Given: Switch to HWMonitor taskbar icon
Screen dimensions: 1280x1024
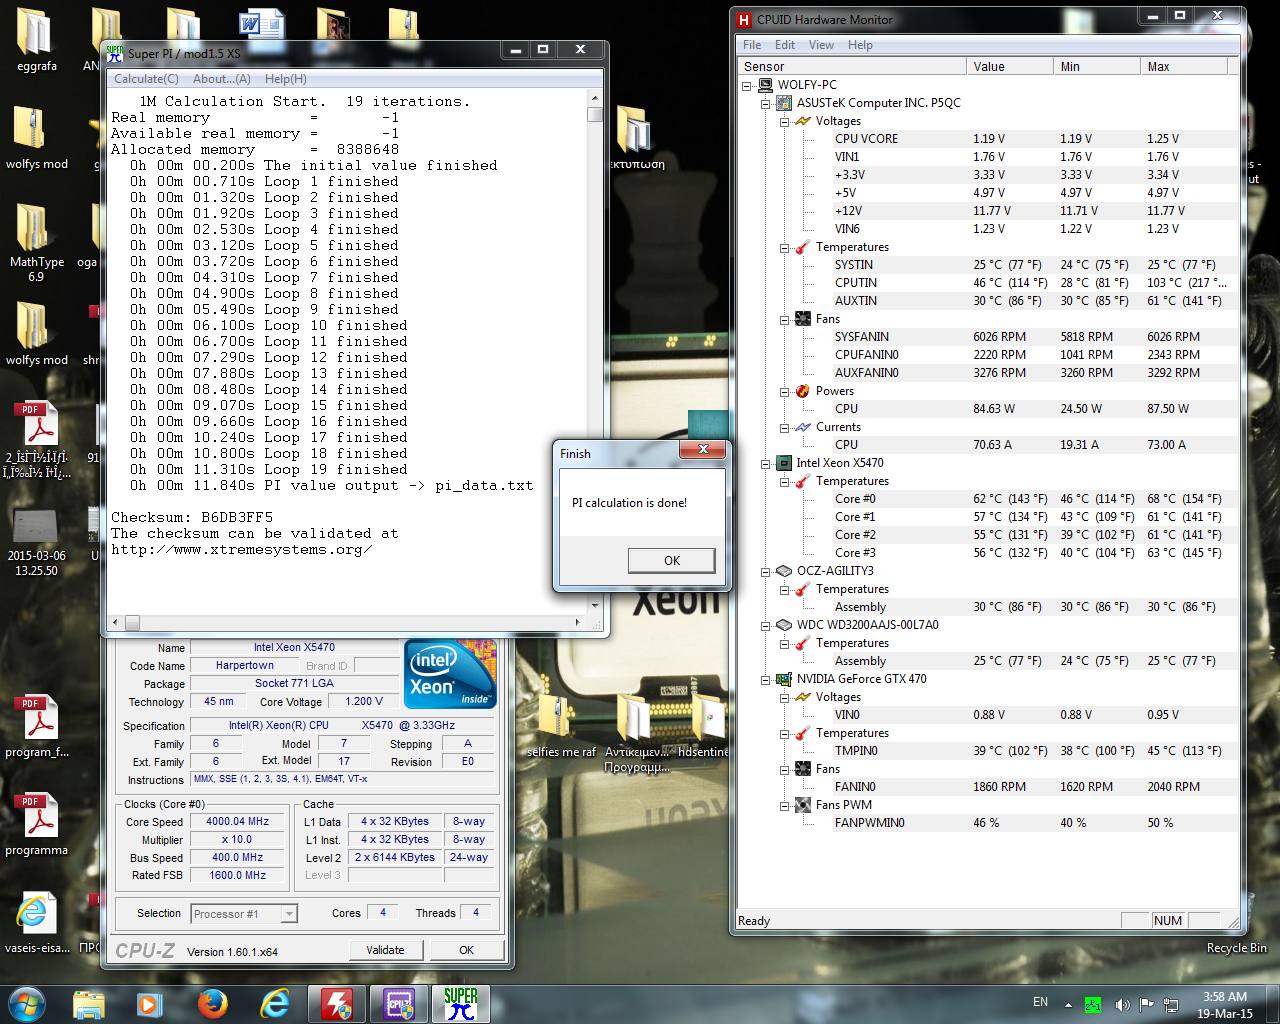Looking at the screenshot, I should coord(336,1004).
